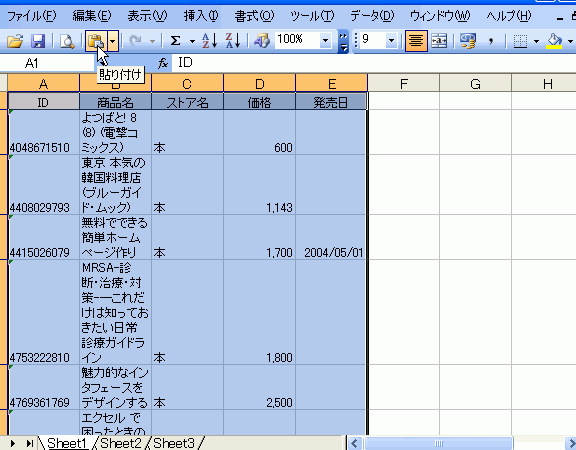Switch to the Sheet1 tab
Image resolution: width=576 pixels, height=450 pixels.
[x=68, y=443]
